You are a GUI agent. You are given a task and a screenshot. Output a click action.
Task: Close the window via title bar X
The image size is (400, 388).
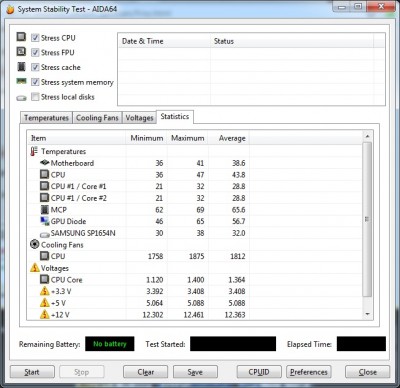tap(381, 7)
